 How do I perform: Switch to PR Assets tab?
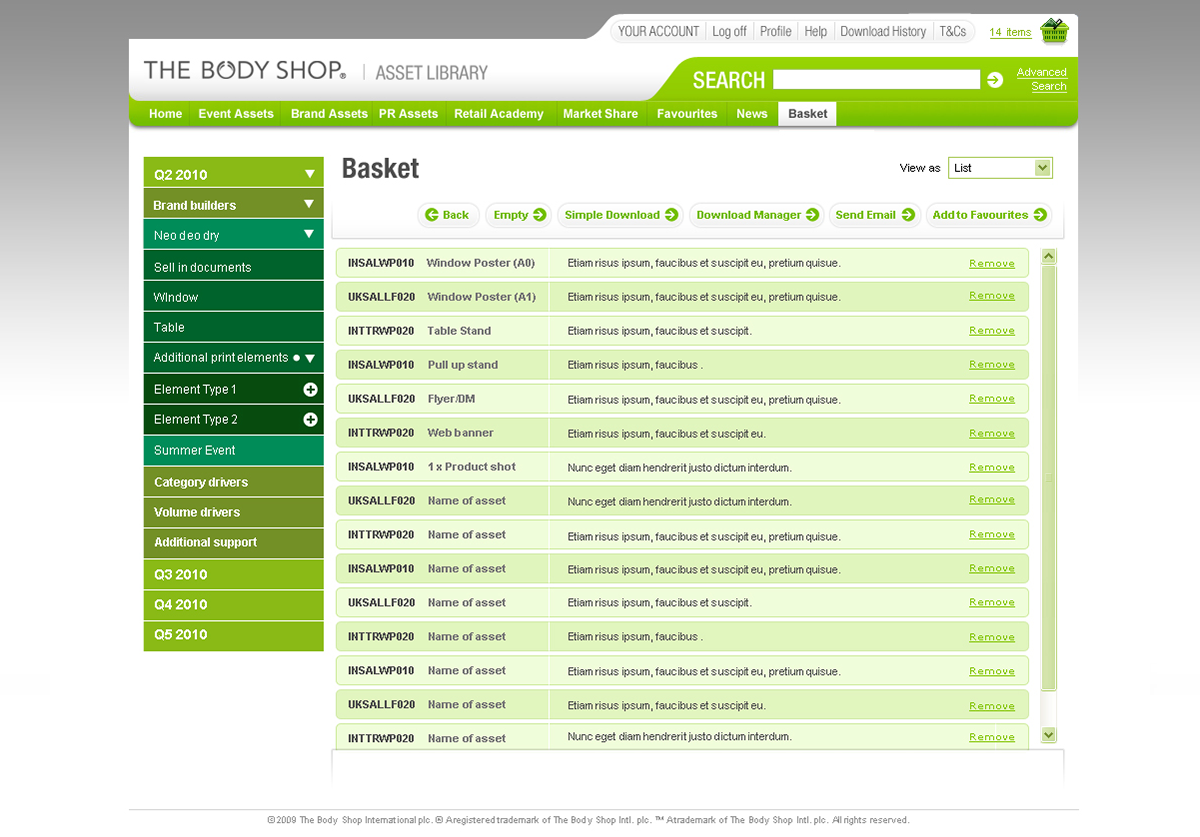(408, 114)
